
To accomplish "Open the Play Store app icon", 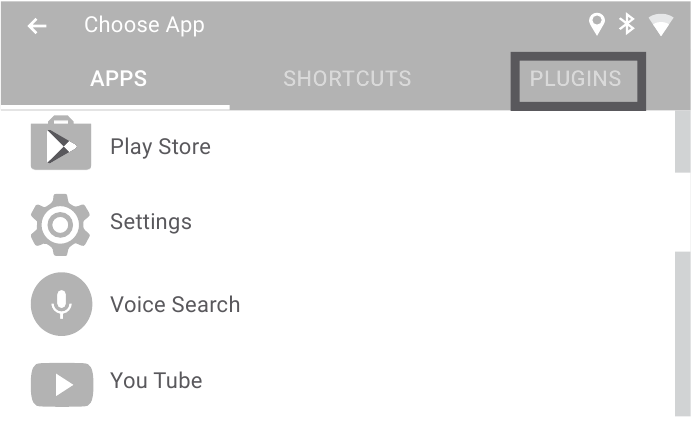I will 60,146.
